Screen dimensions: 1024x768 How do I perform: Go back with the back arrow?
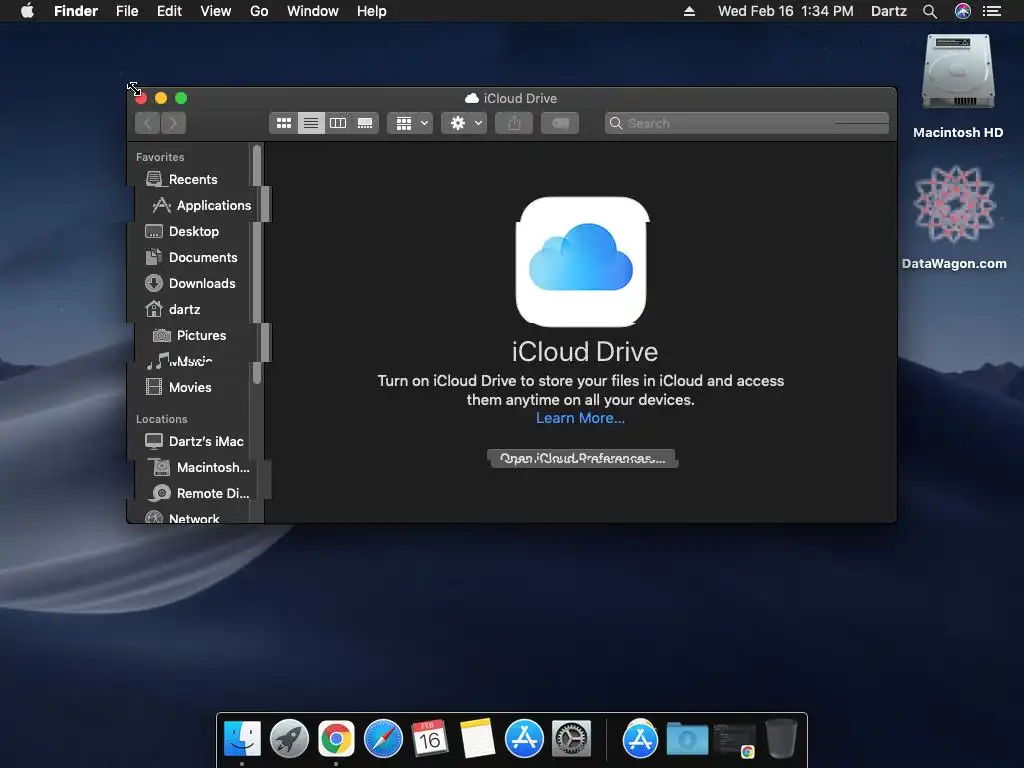(148, 123)
